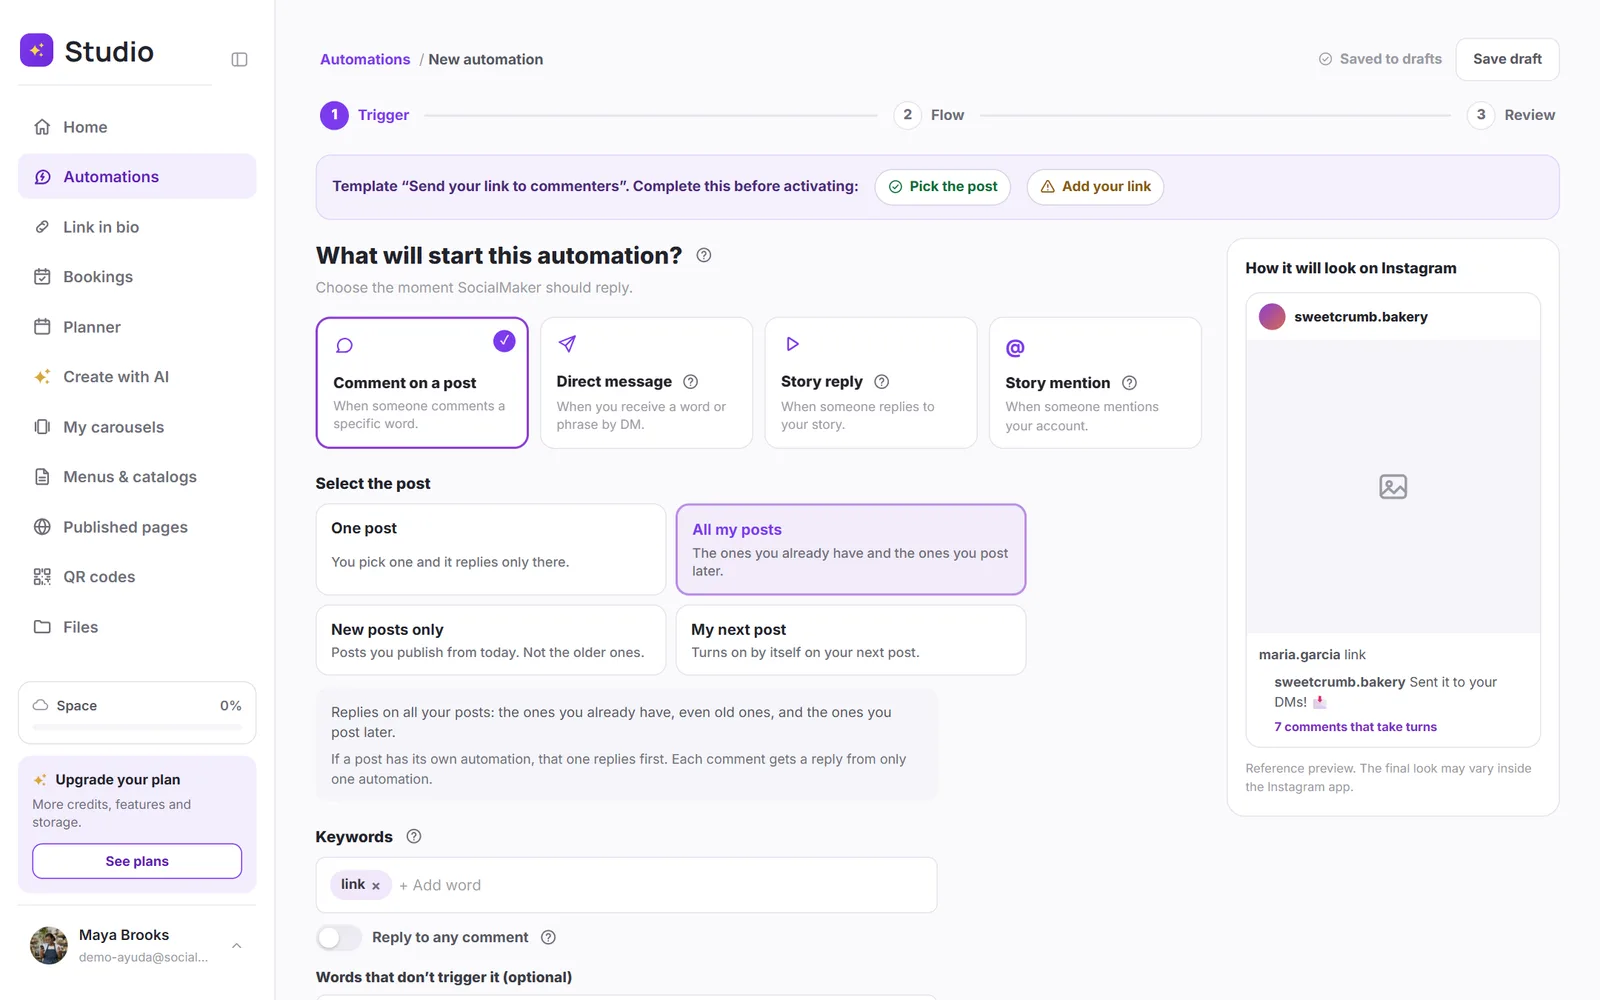Select the My next post option
Screen dimensions: 1600x1000
pos(851,640)
